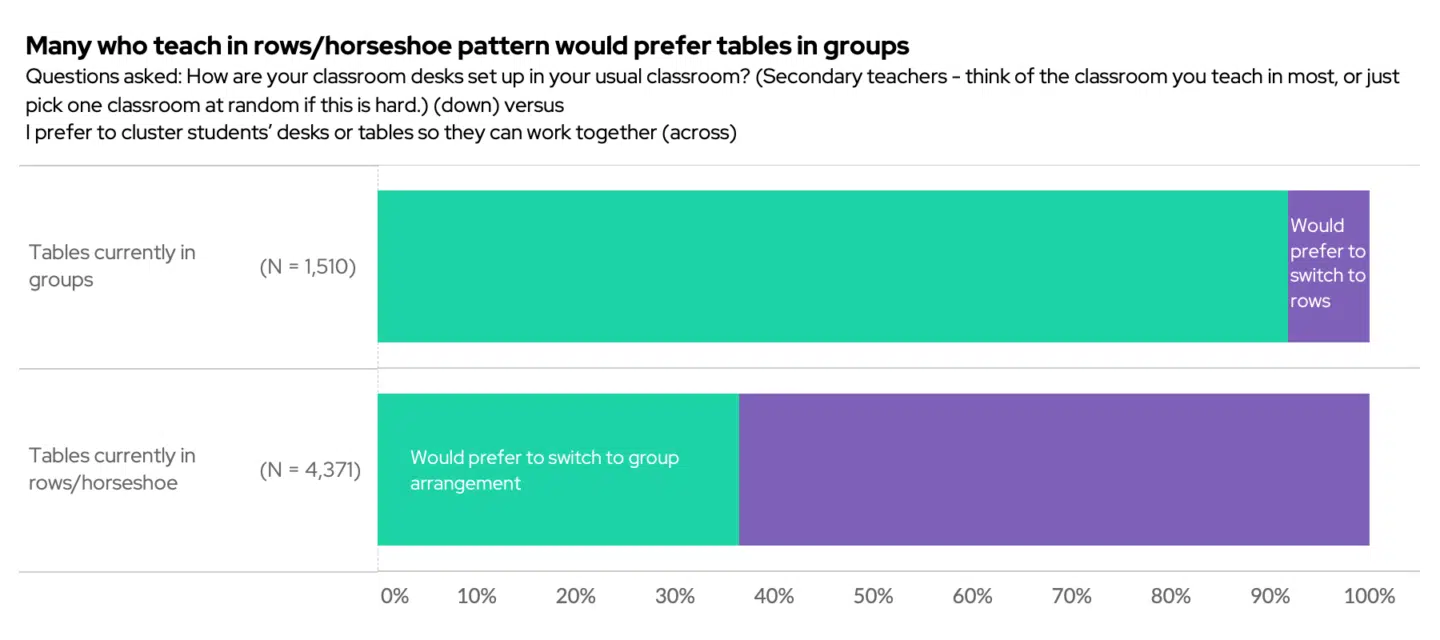This screenshot has height=640, width=1440.
Task: Click the 'I prefer to cluster students' desks' line
Action: point(380,133)
